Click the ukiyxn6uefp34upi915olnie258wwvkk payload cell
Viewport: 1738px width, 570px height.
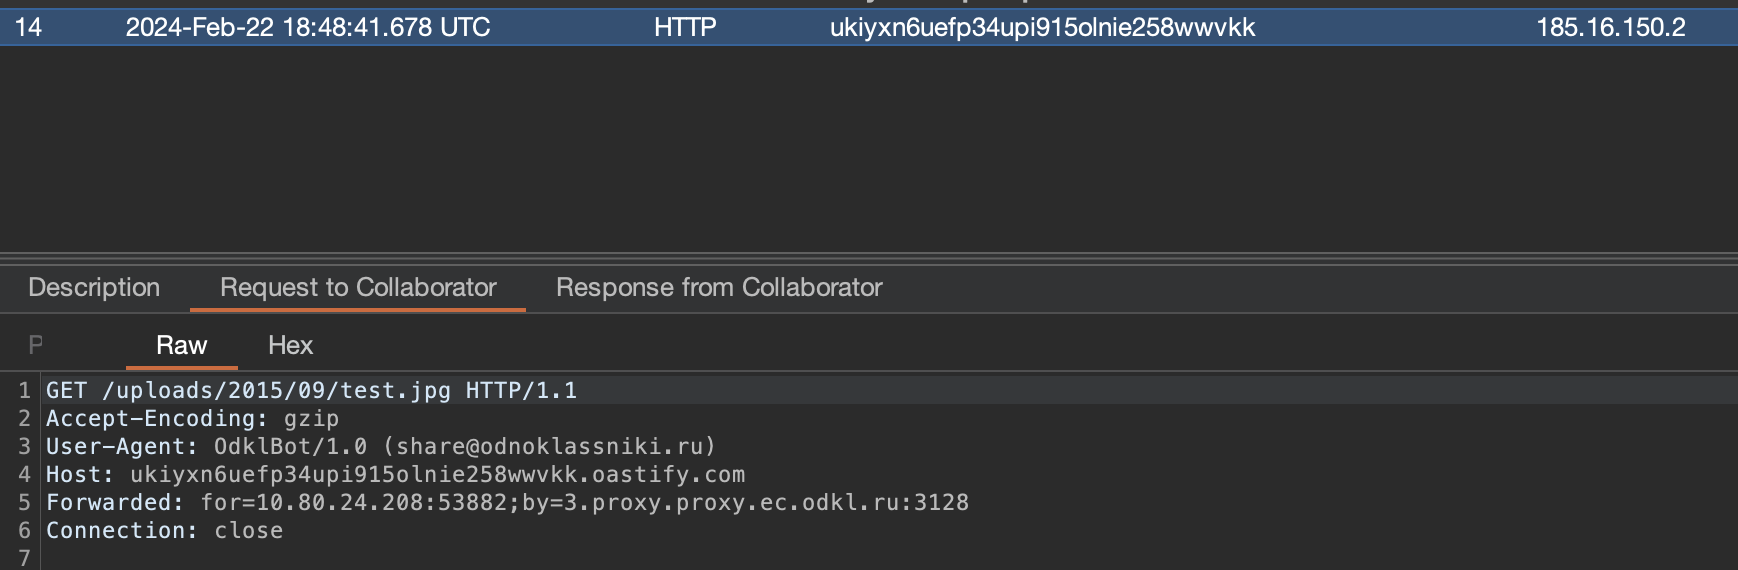[x=1042, y=28]
